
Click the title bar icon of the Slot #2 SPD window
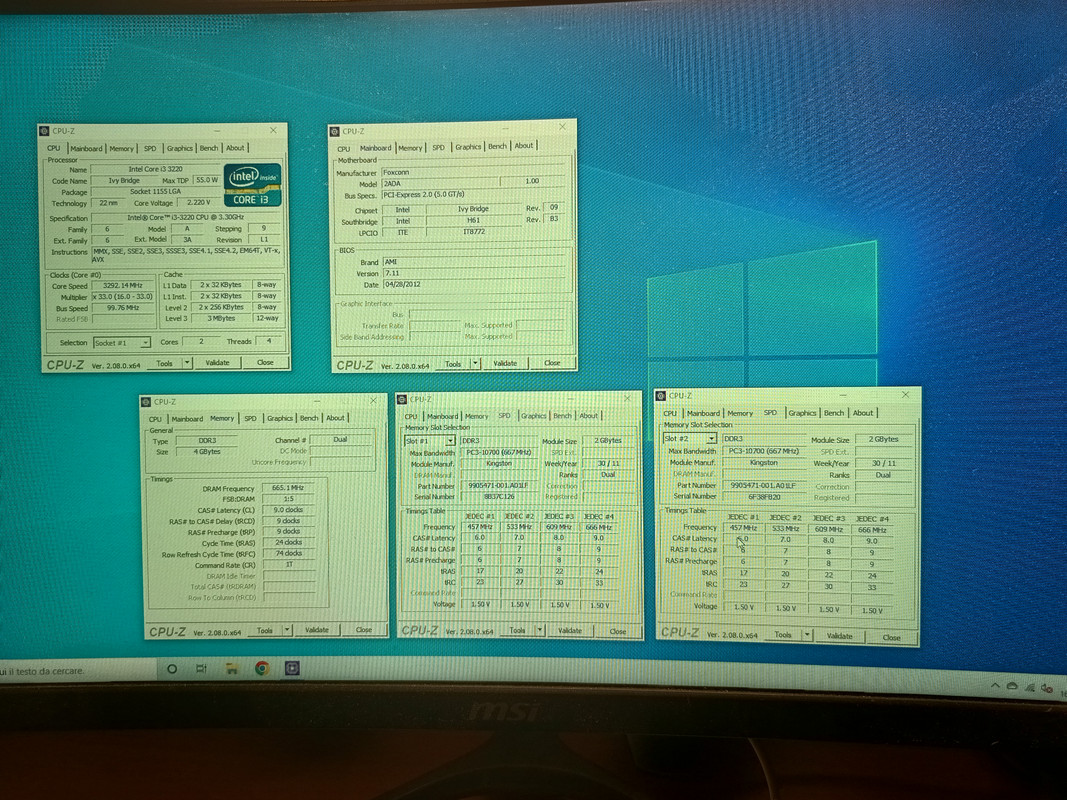(661, 395)
